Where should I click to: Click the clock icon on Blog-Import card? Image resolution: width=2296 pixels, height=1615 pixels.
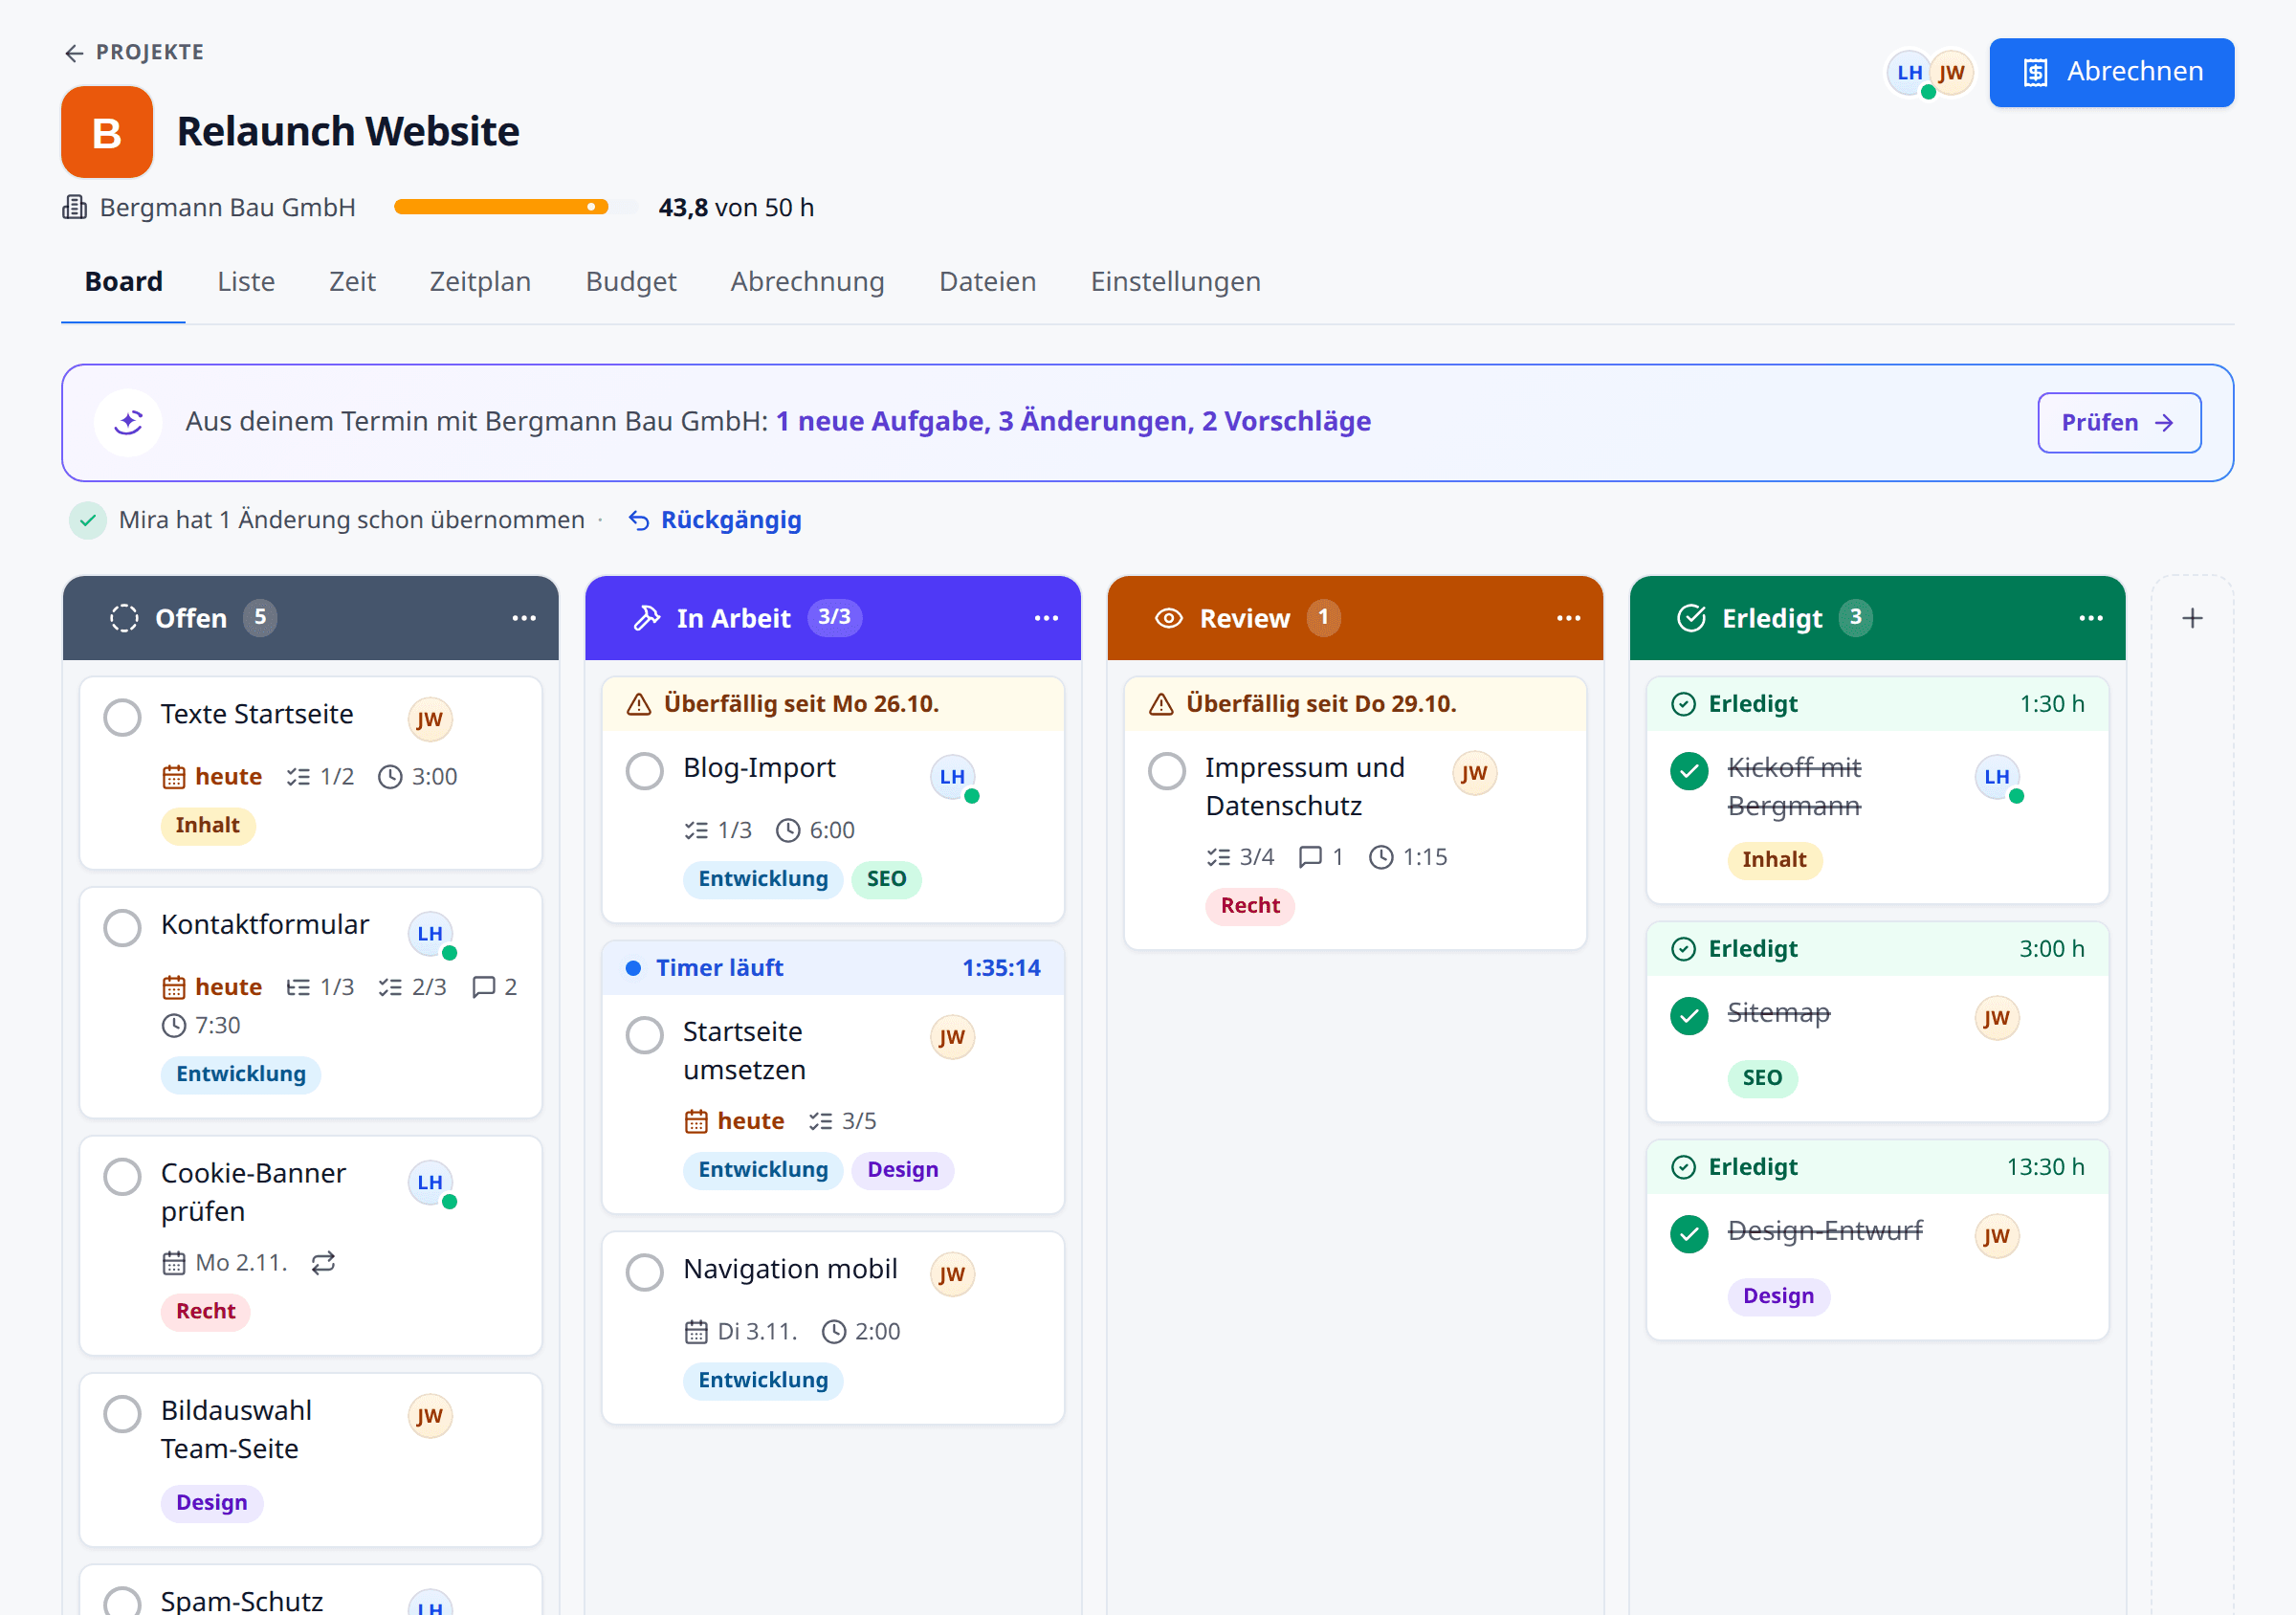coord(788,830)
